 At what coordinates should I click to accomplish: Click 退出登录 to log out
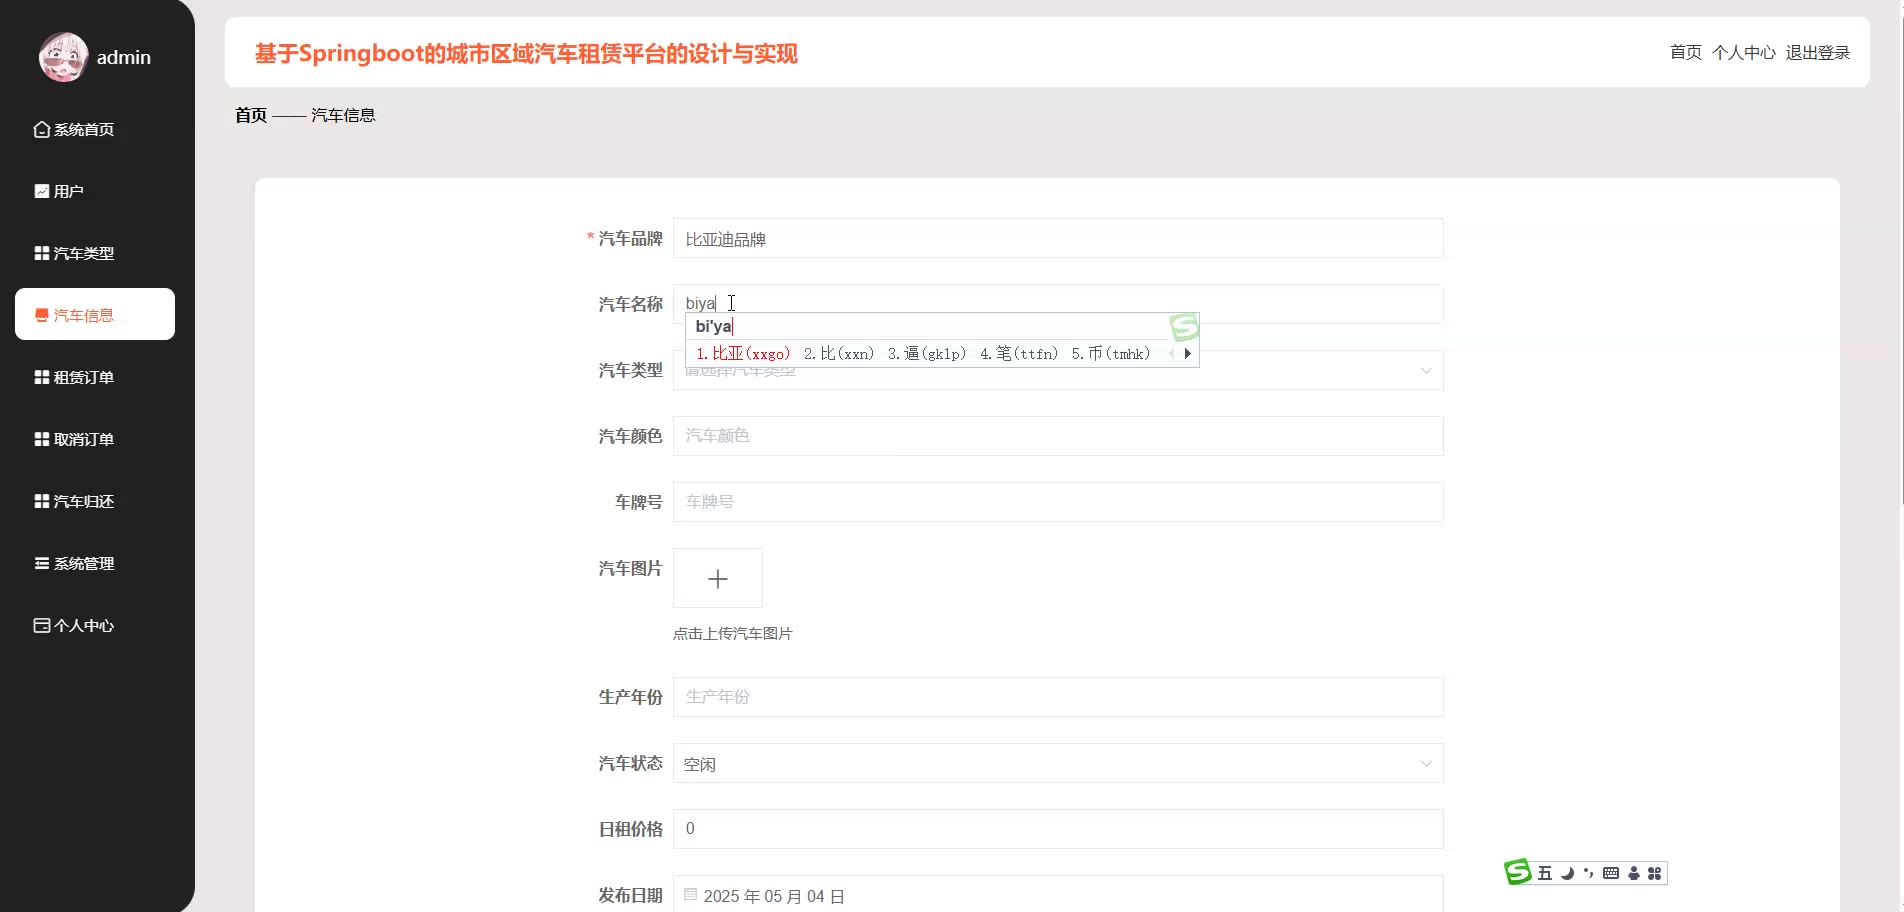tap(1818, 52)
